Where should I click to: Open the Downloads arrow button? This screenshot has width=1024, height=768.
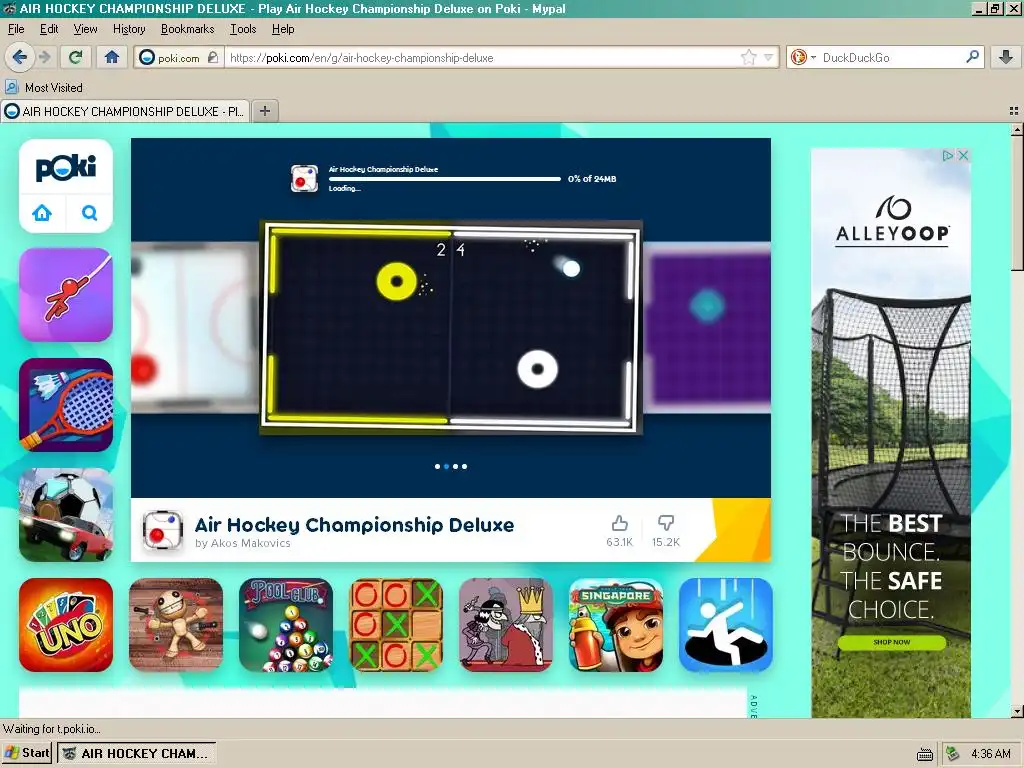point(1006,57)
